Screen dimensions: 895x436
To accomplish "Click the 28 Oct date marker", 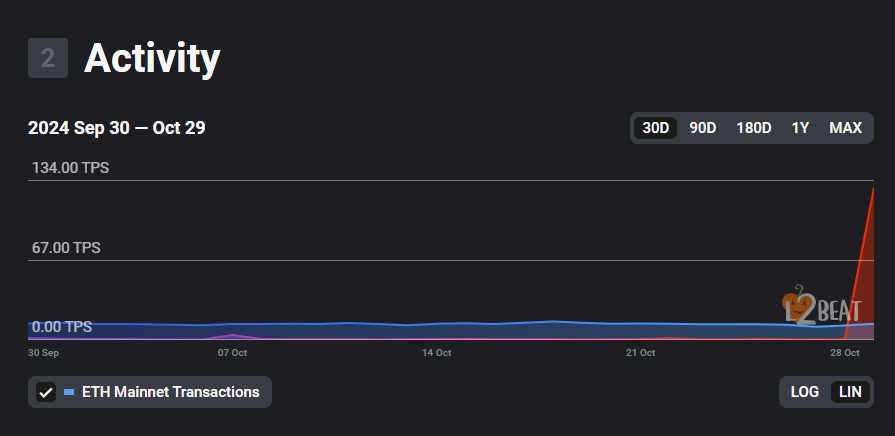I will tap(845, 353).
